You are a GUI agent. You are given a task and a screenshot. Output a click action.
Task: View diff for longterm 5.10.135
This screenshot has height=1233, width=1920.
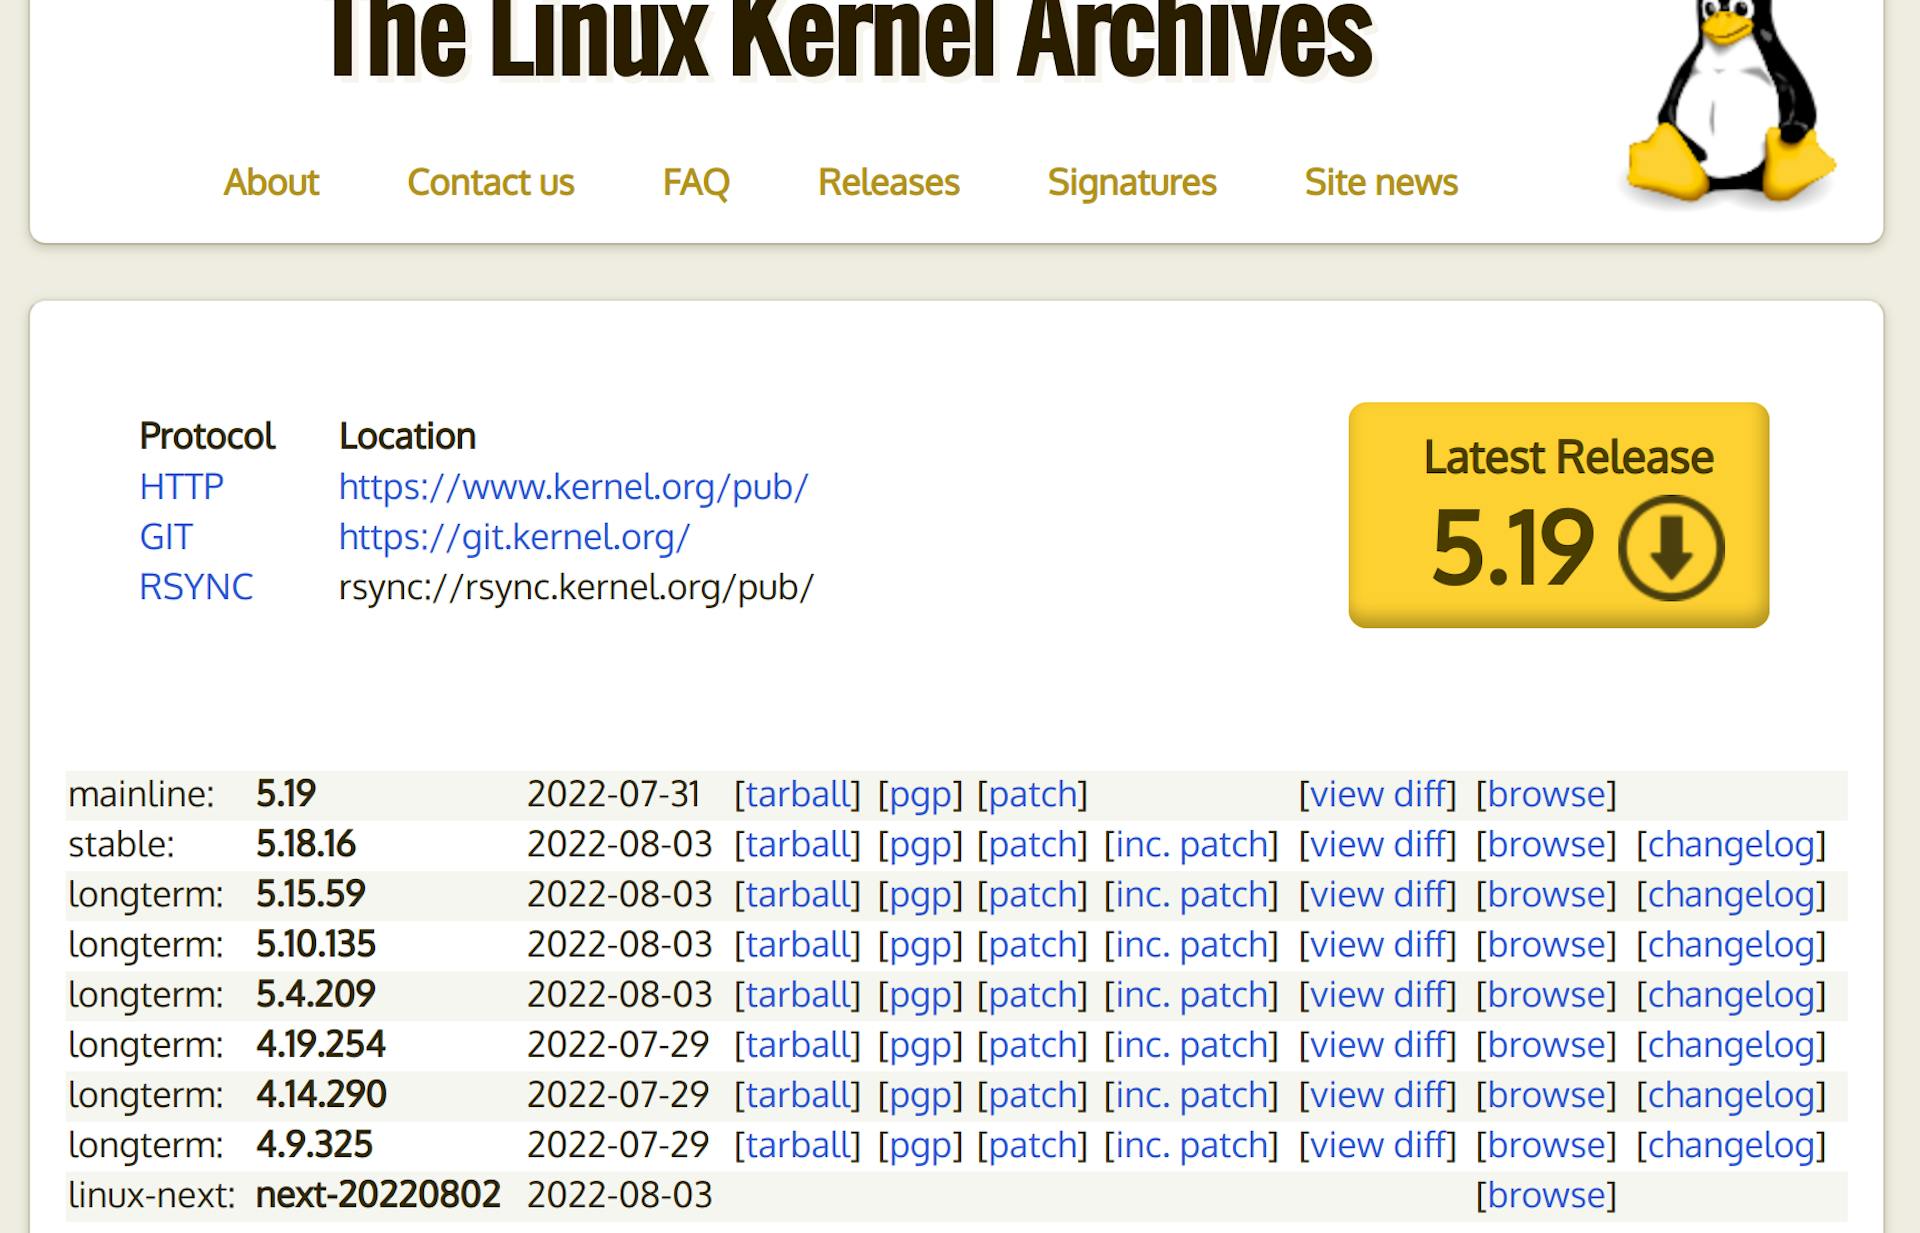[x=1377, y=944]
